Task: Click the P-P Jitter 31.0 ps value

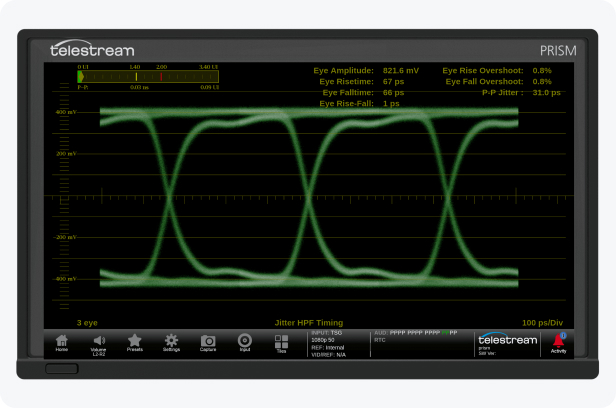Action: coord(546,93)
